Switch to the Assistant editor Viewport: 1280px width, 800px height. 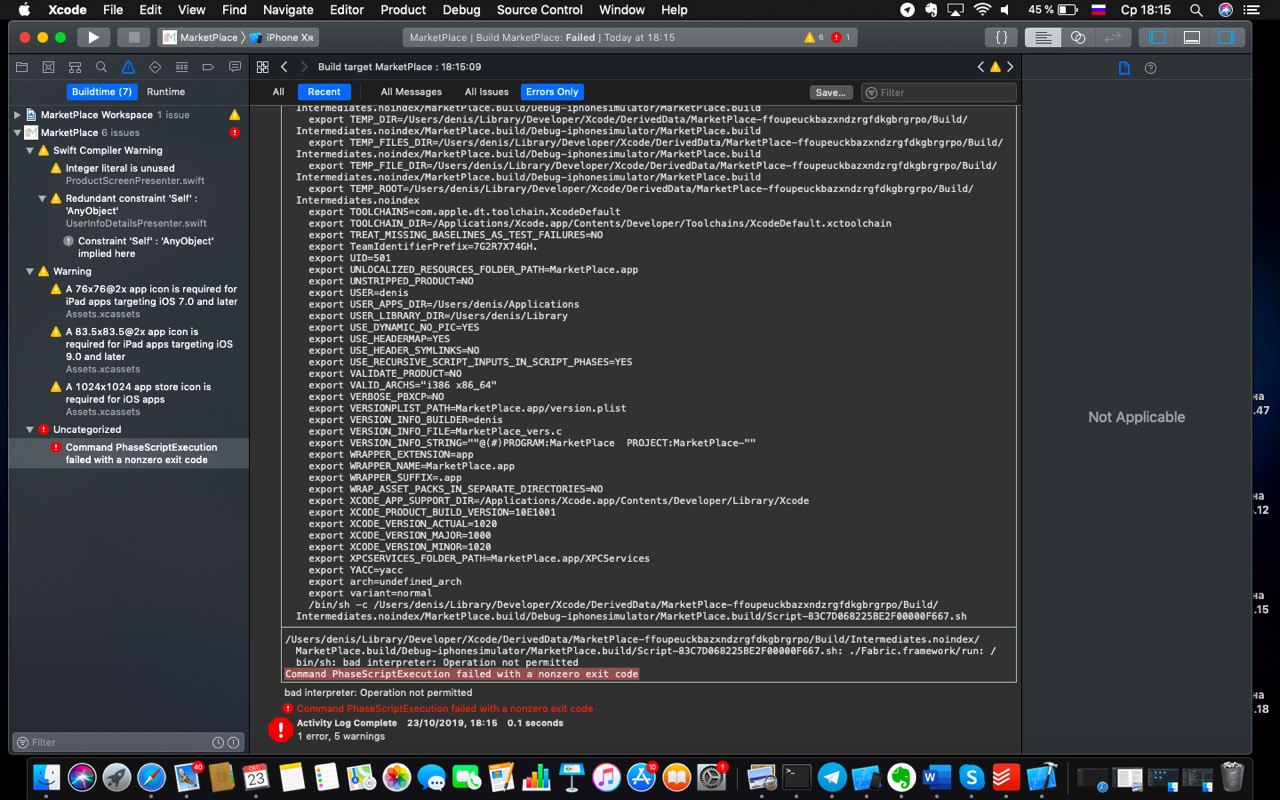(1077, 37)
